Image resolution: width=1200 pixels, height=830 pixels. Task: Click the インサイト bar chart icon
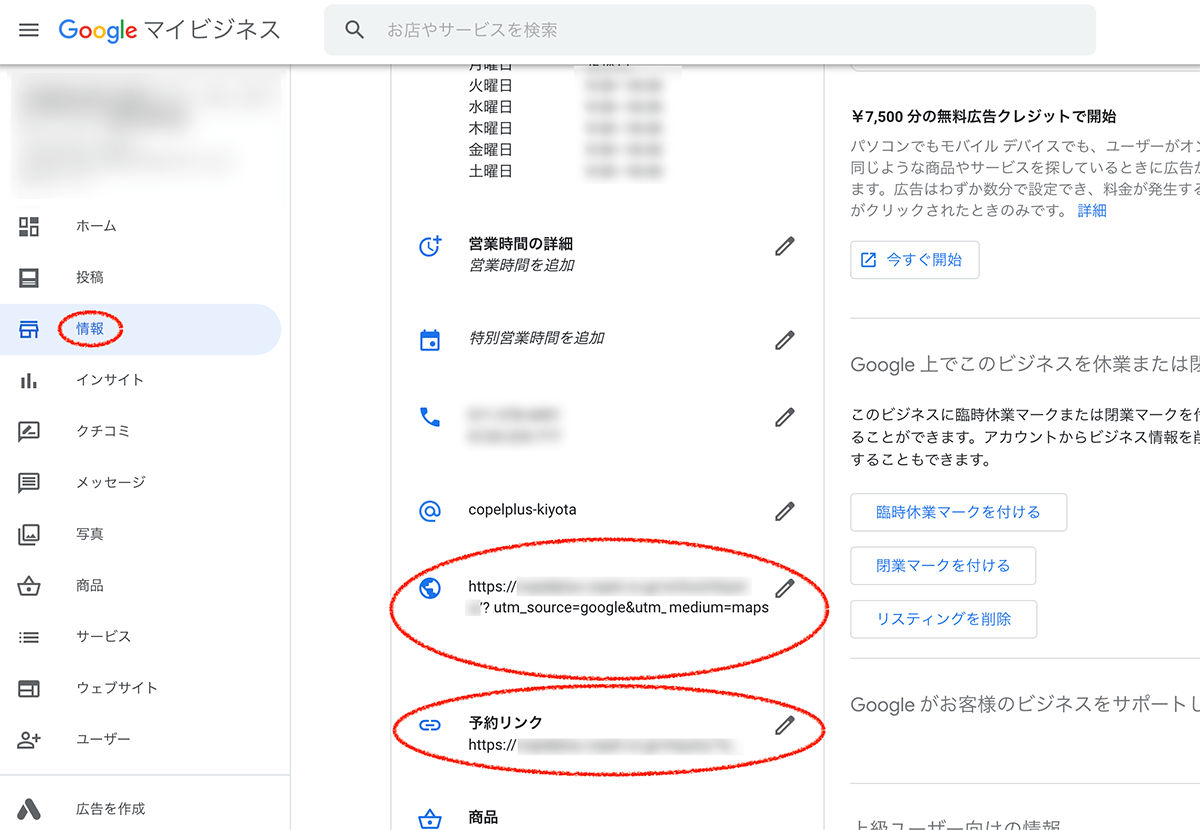(29, 381)
